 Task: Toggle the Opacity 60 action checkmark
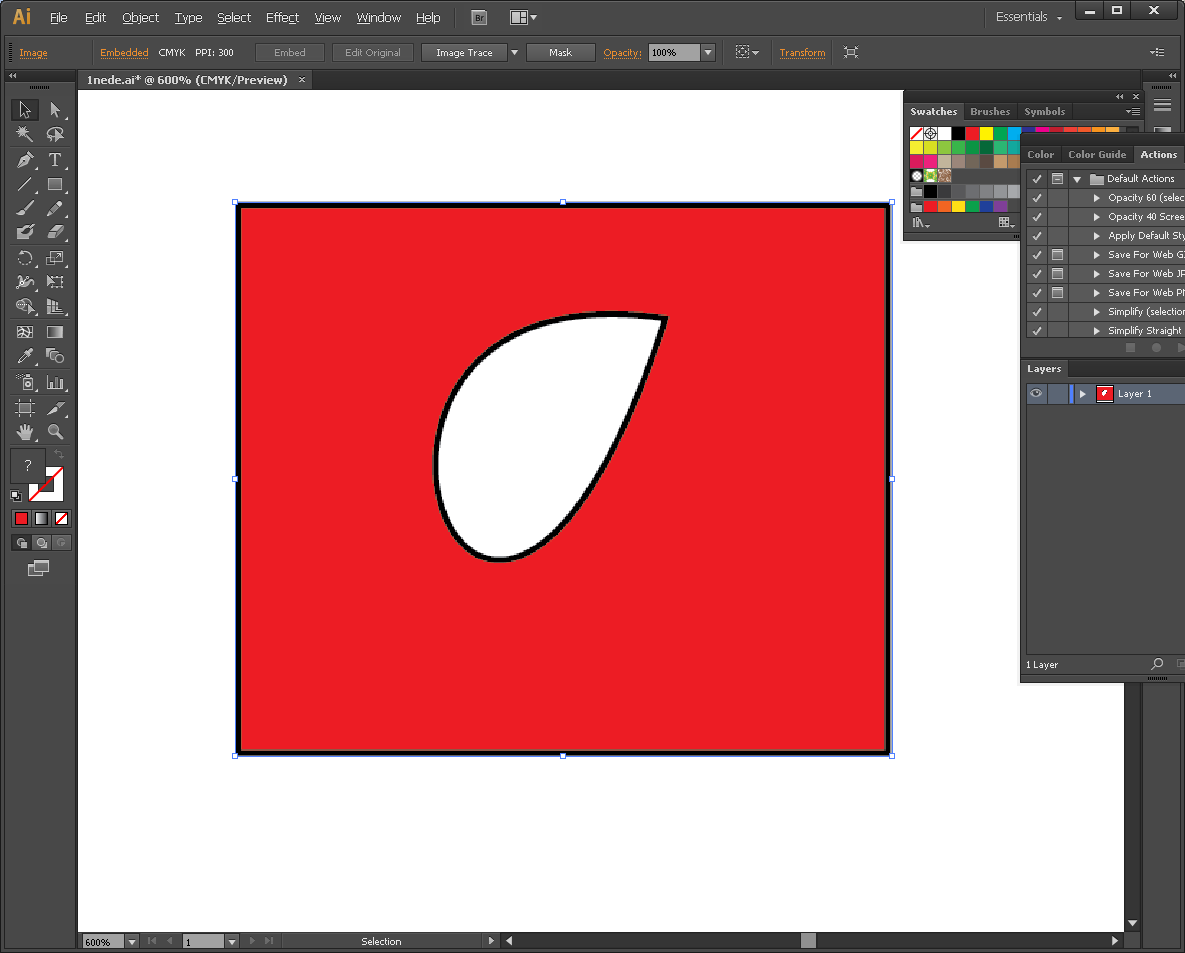tap(1037, 198)
